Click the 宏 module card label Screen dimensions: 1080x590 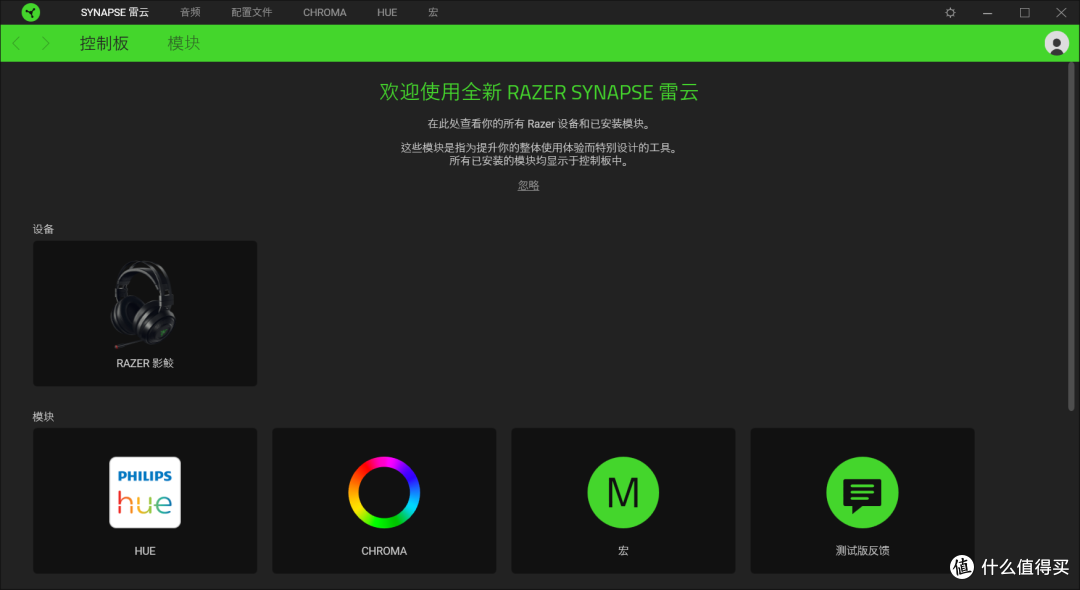(x=623, y=551)
